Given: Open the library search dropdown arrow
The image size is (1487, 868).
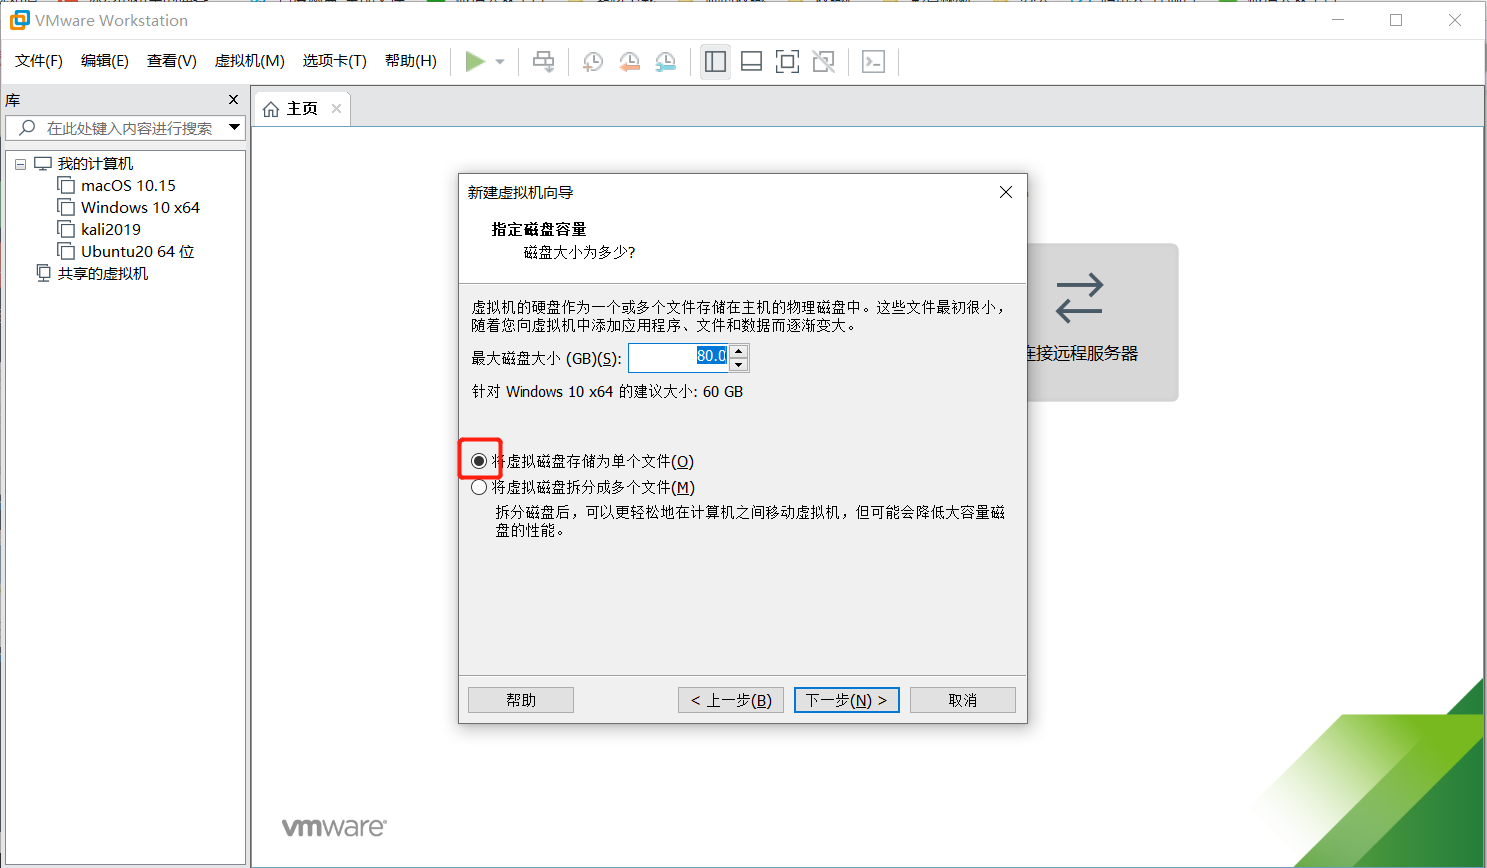Looking at the screenshot, I should click(235, 127).
